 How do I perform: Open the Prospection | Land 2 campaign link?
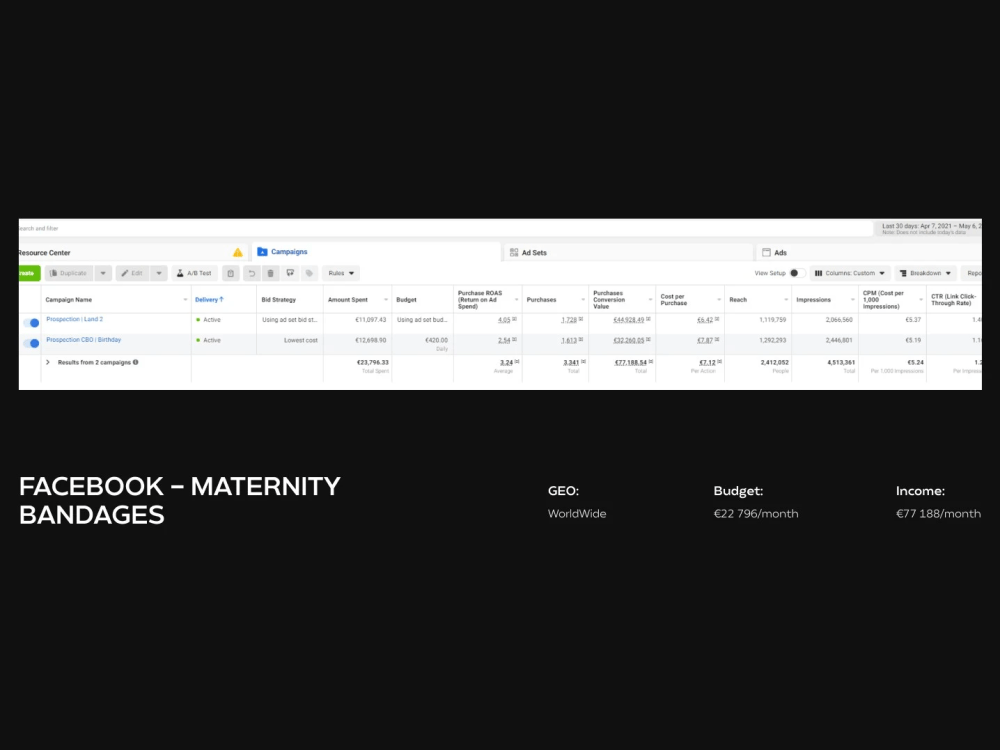click(x=75, y=319)
